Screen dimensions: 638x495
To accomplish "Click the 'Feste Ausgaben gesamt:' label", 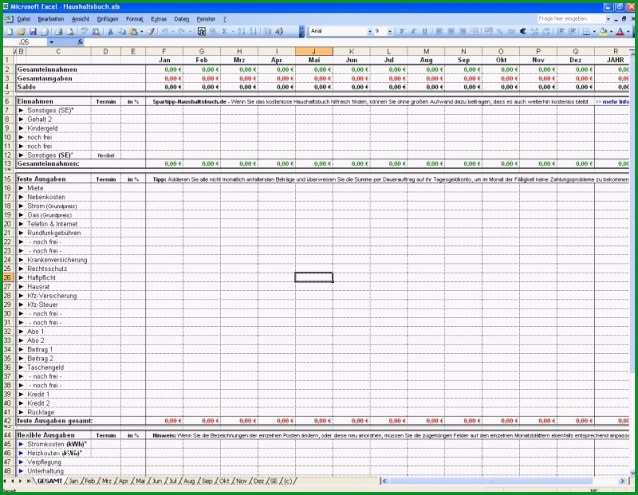I will coord(55,421).
